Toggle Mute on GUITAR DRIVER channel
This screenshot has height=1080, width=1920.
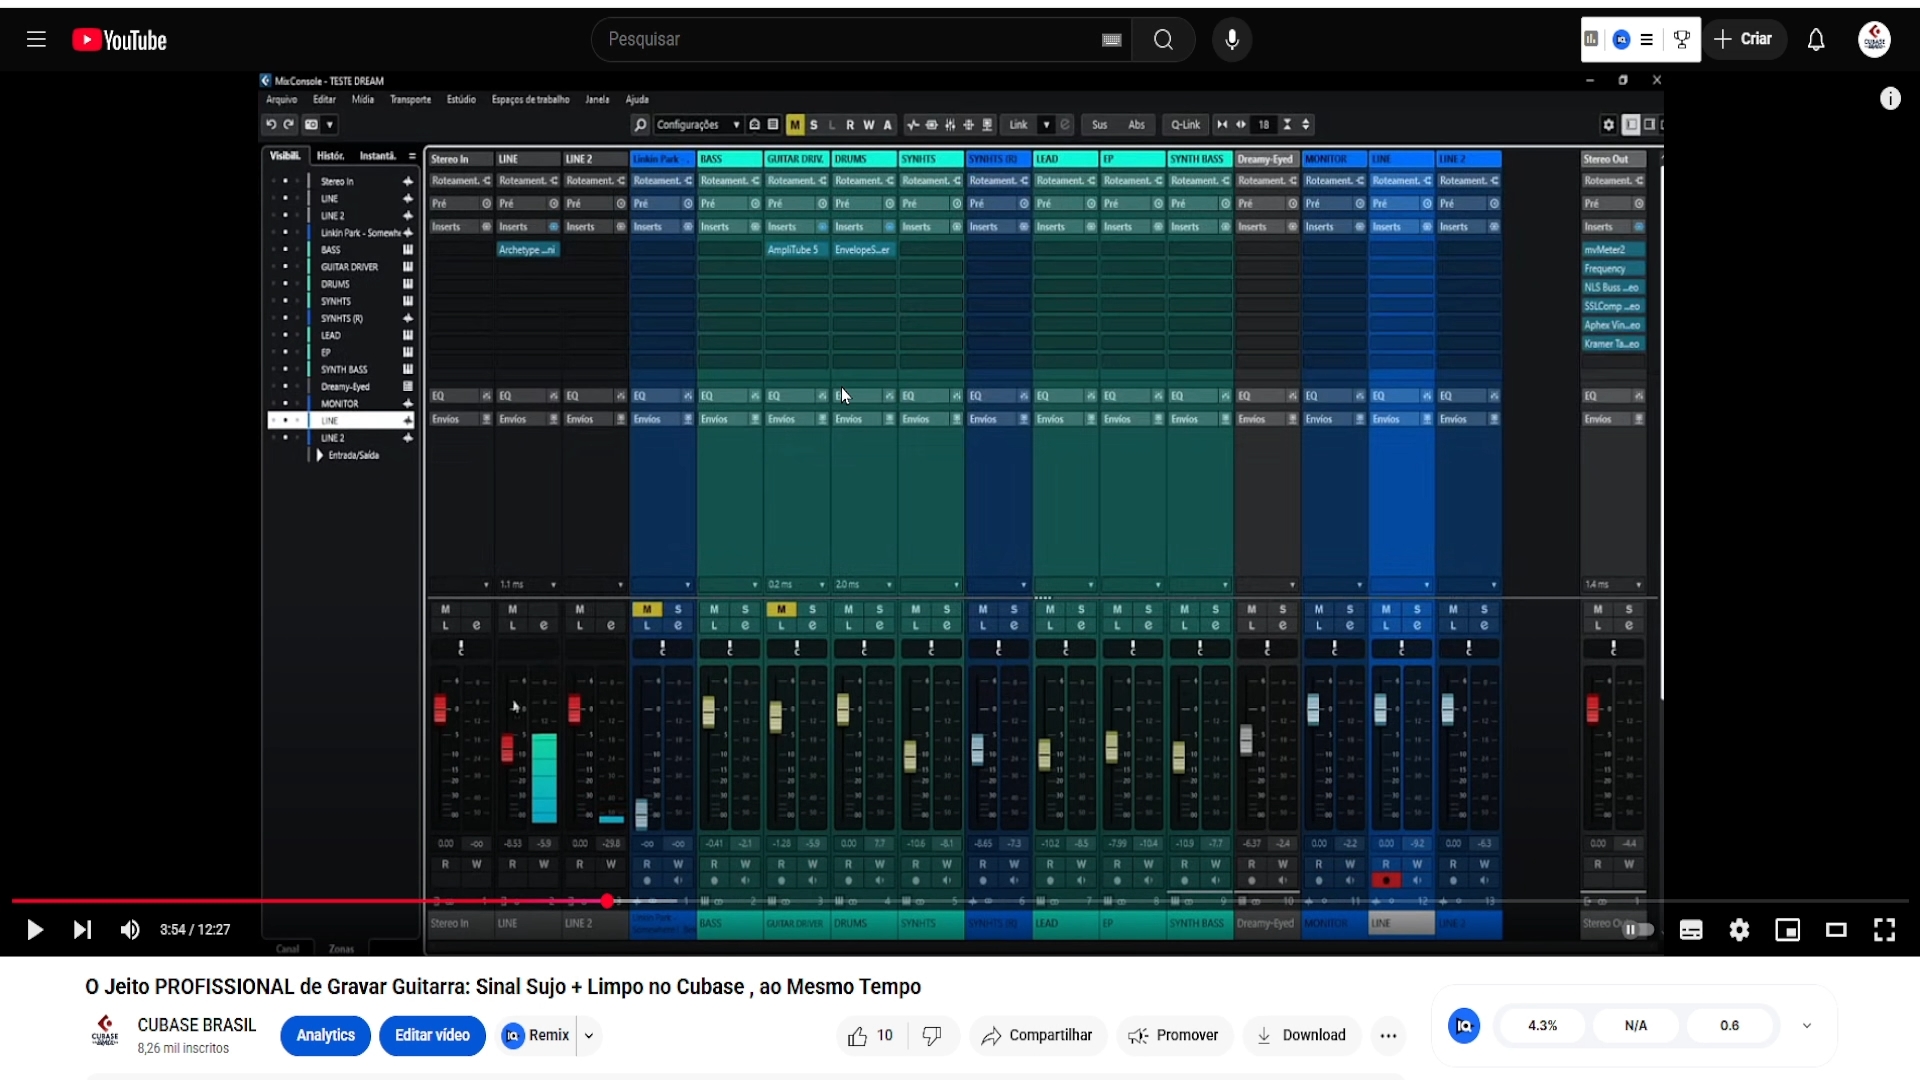coord(781,609)
